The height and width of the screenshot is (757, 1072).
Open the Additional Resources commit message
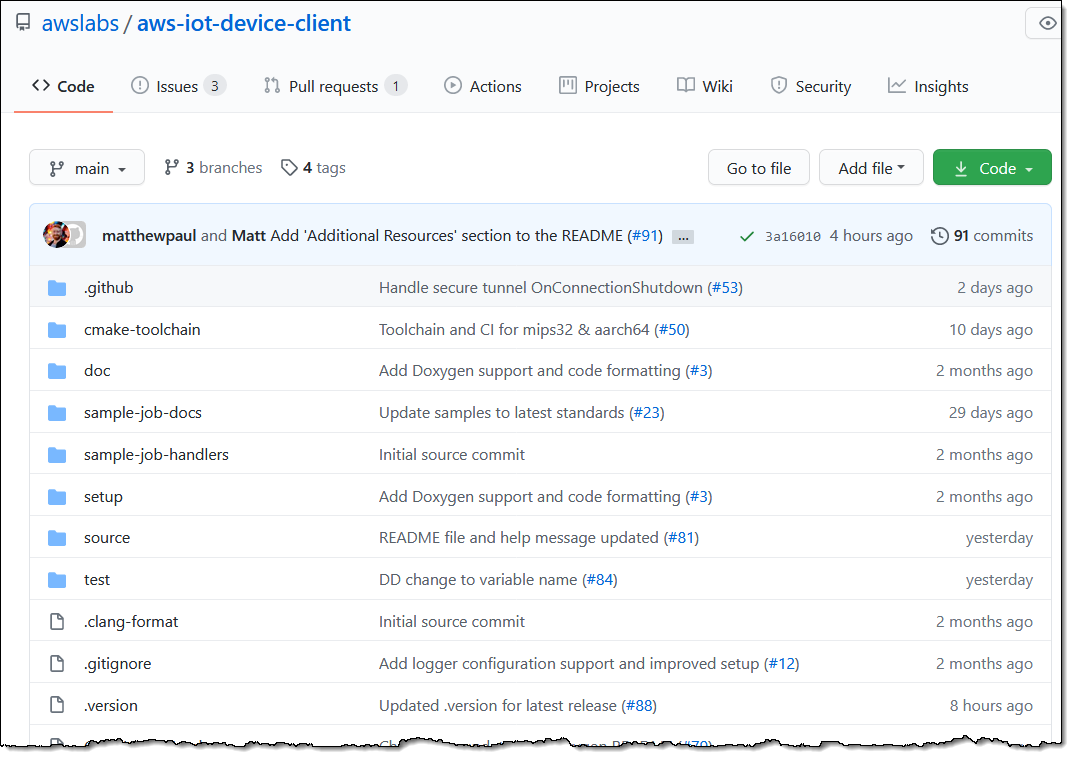(x=446, y=235)
